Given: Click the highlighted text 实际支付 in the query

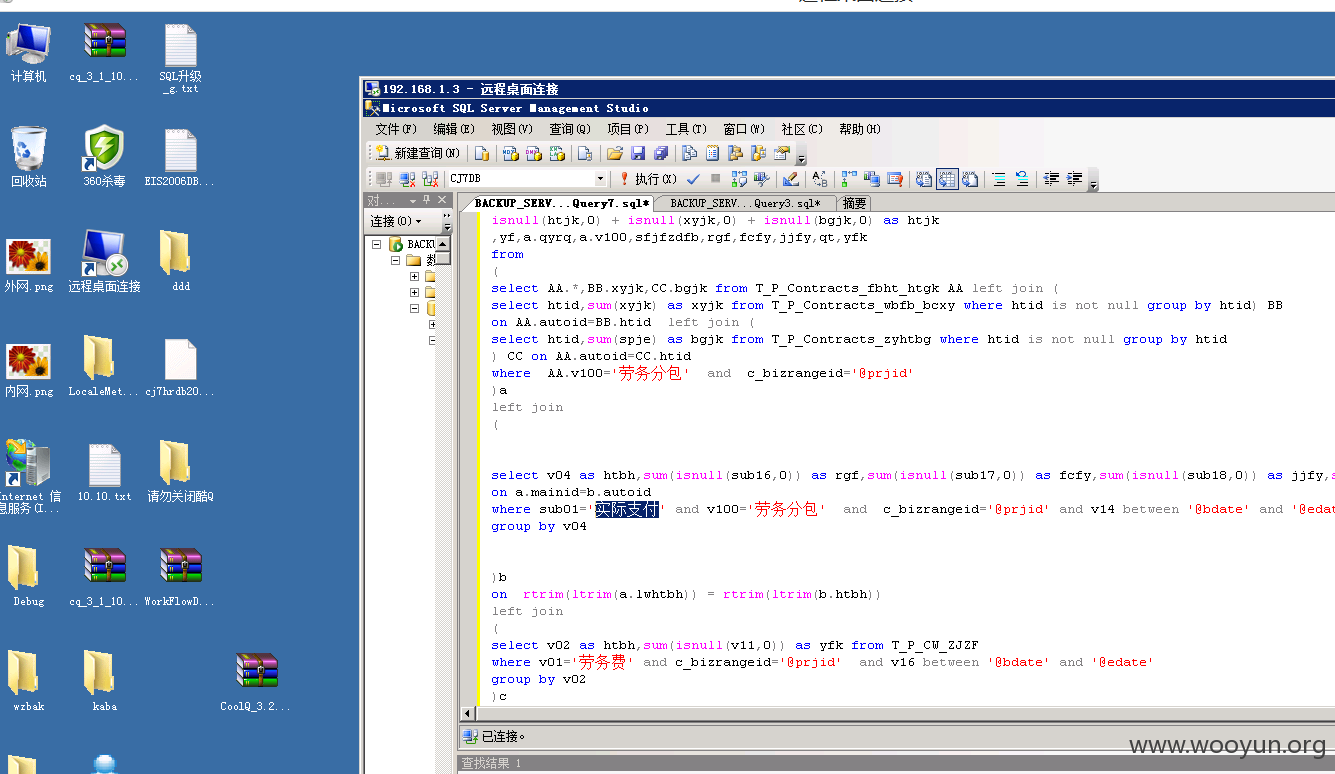Looking at the screenshot, I should click(627, 509).
